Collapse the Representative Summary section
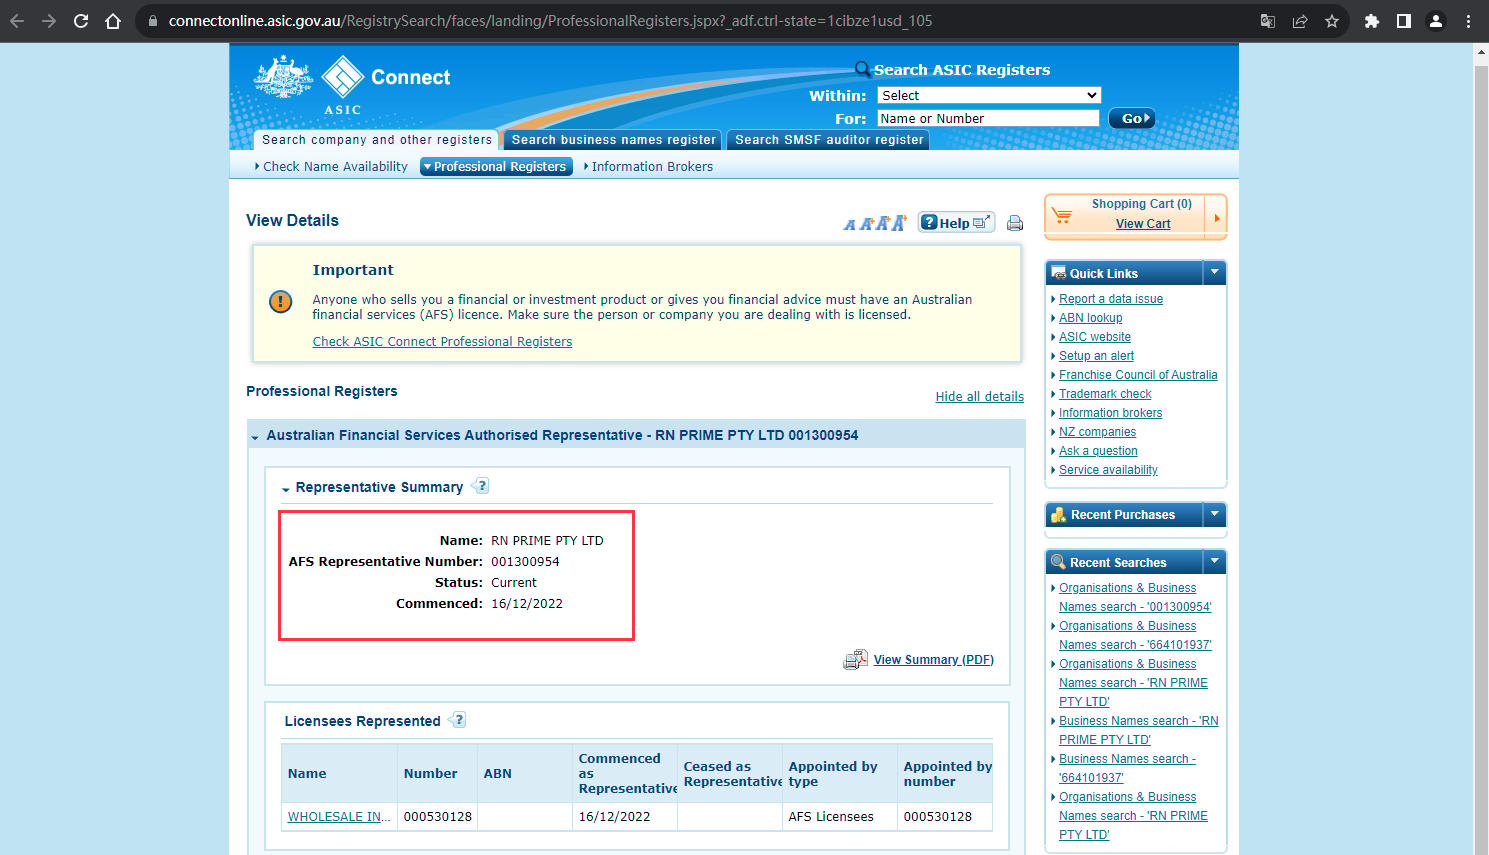The height and width of the screenshot is (855, 1489). click(x=285, y=489)
